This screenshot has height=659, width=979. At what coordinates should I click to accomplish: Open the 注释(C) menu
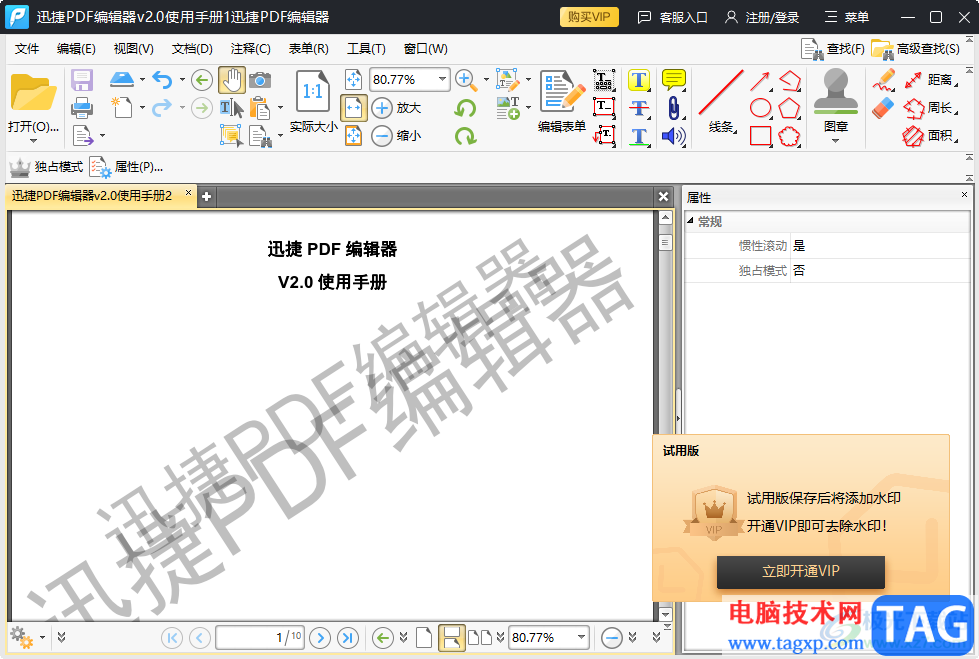(250, 49)
